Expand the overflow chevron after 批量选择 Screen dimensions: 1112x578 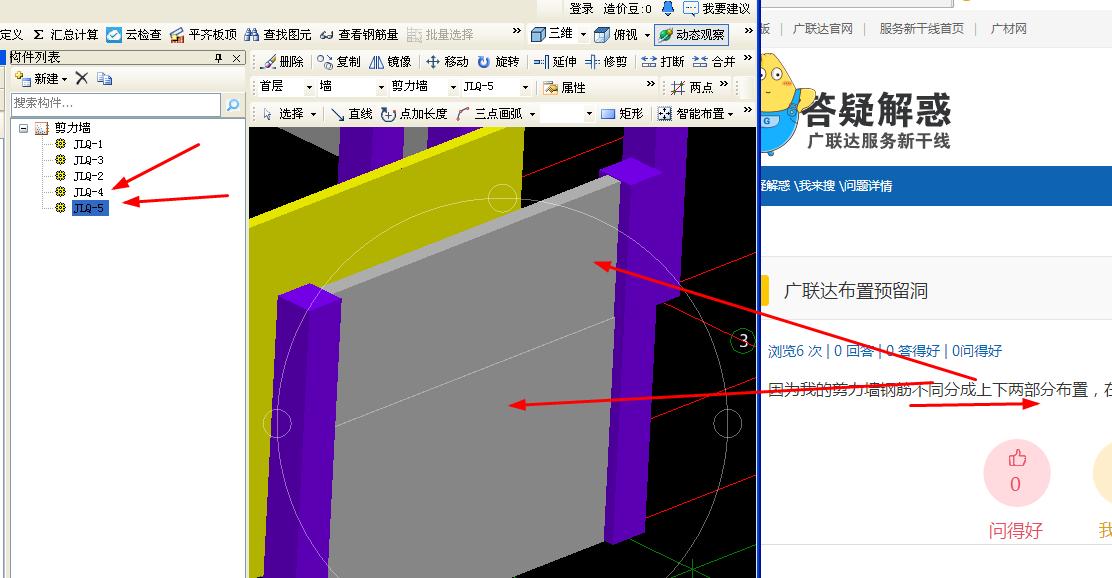(x=516, y=31)
